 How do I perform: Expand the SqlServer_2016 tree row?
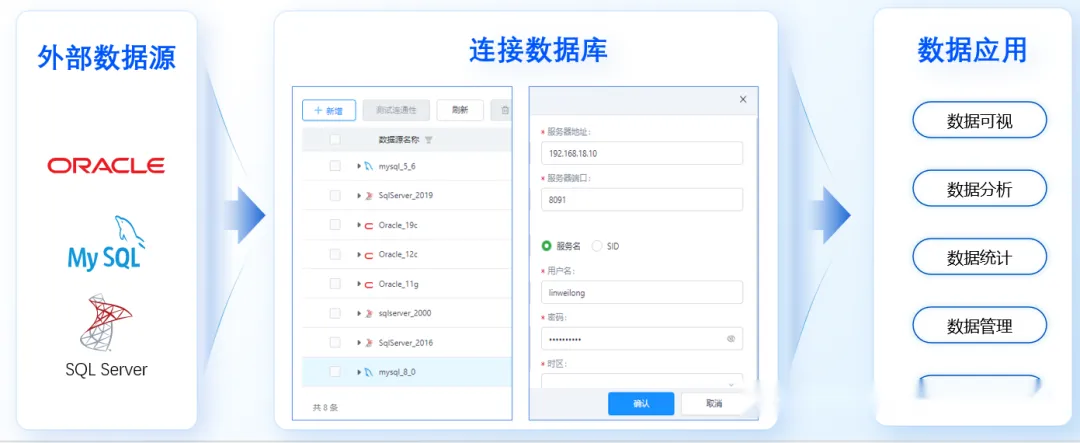359,343
